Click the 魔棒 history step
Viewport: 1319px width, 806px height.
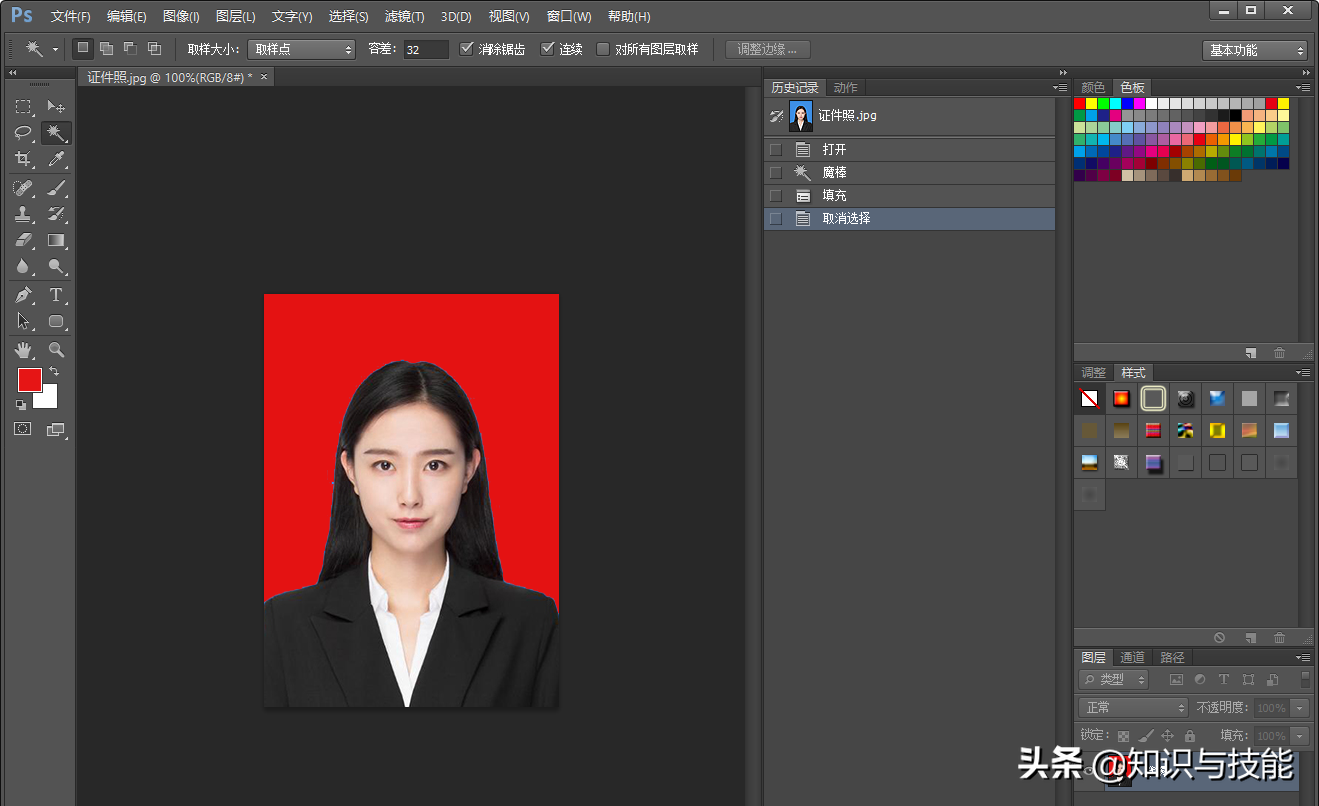click(834, 172)
